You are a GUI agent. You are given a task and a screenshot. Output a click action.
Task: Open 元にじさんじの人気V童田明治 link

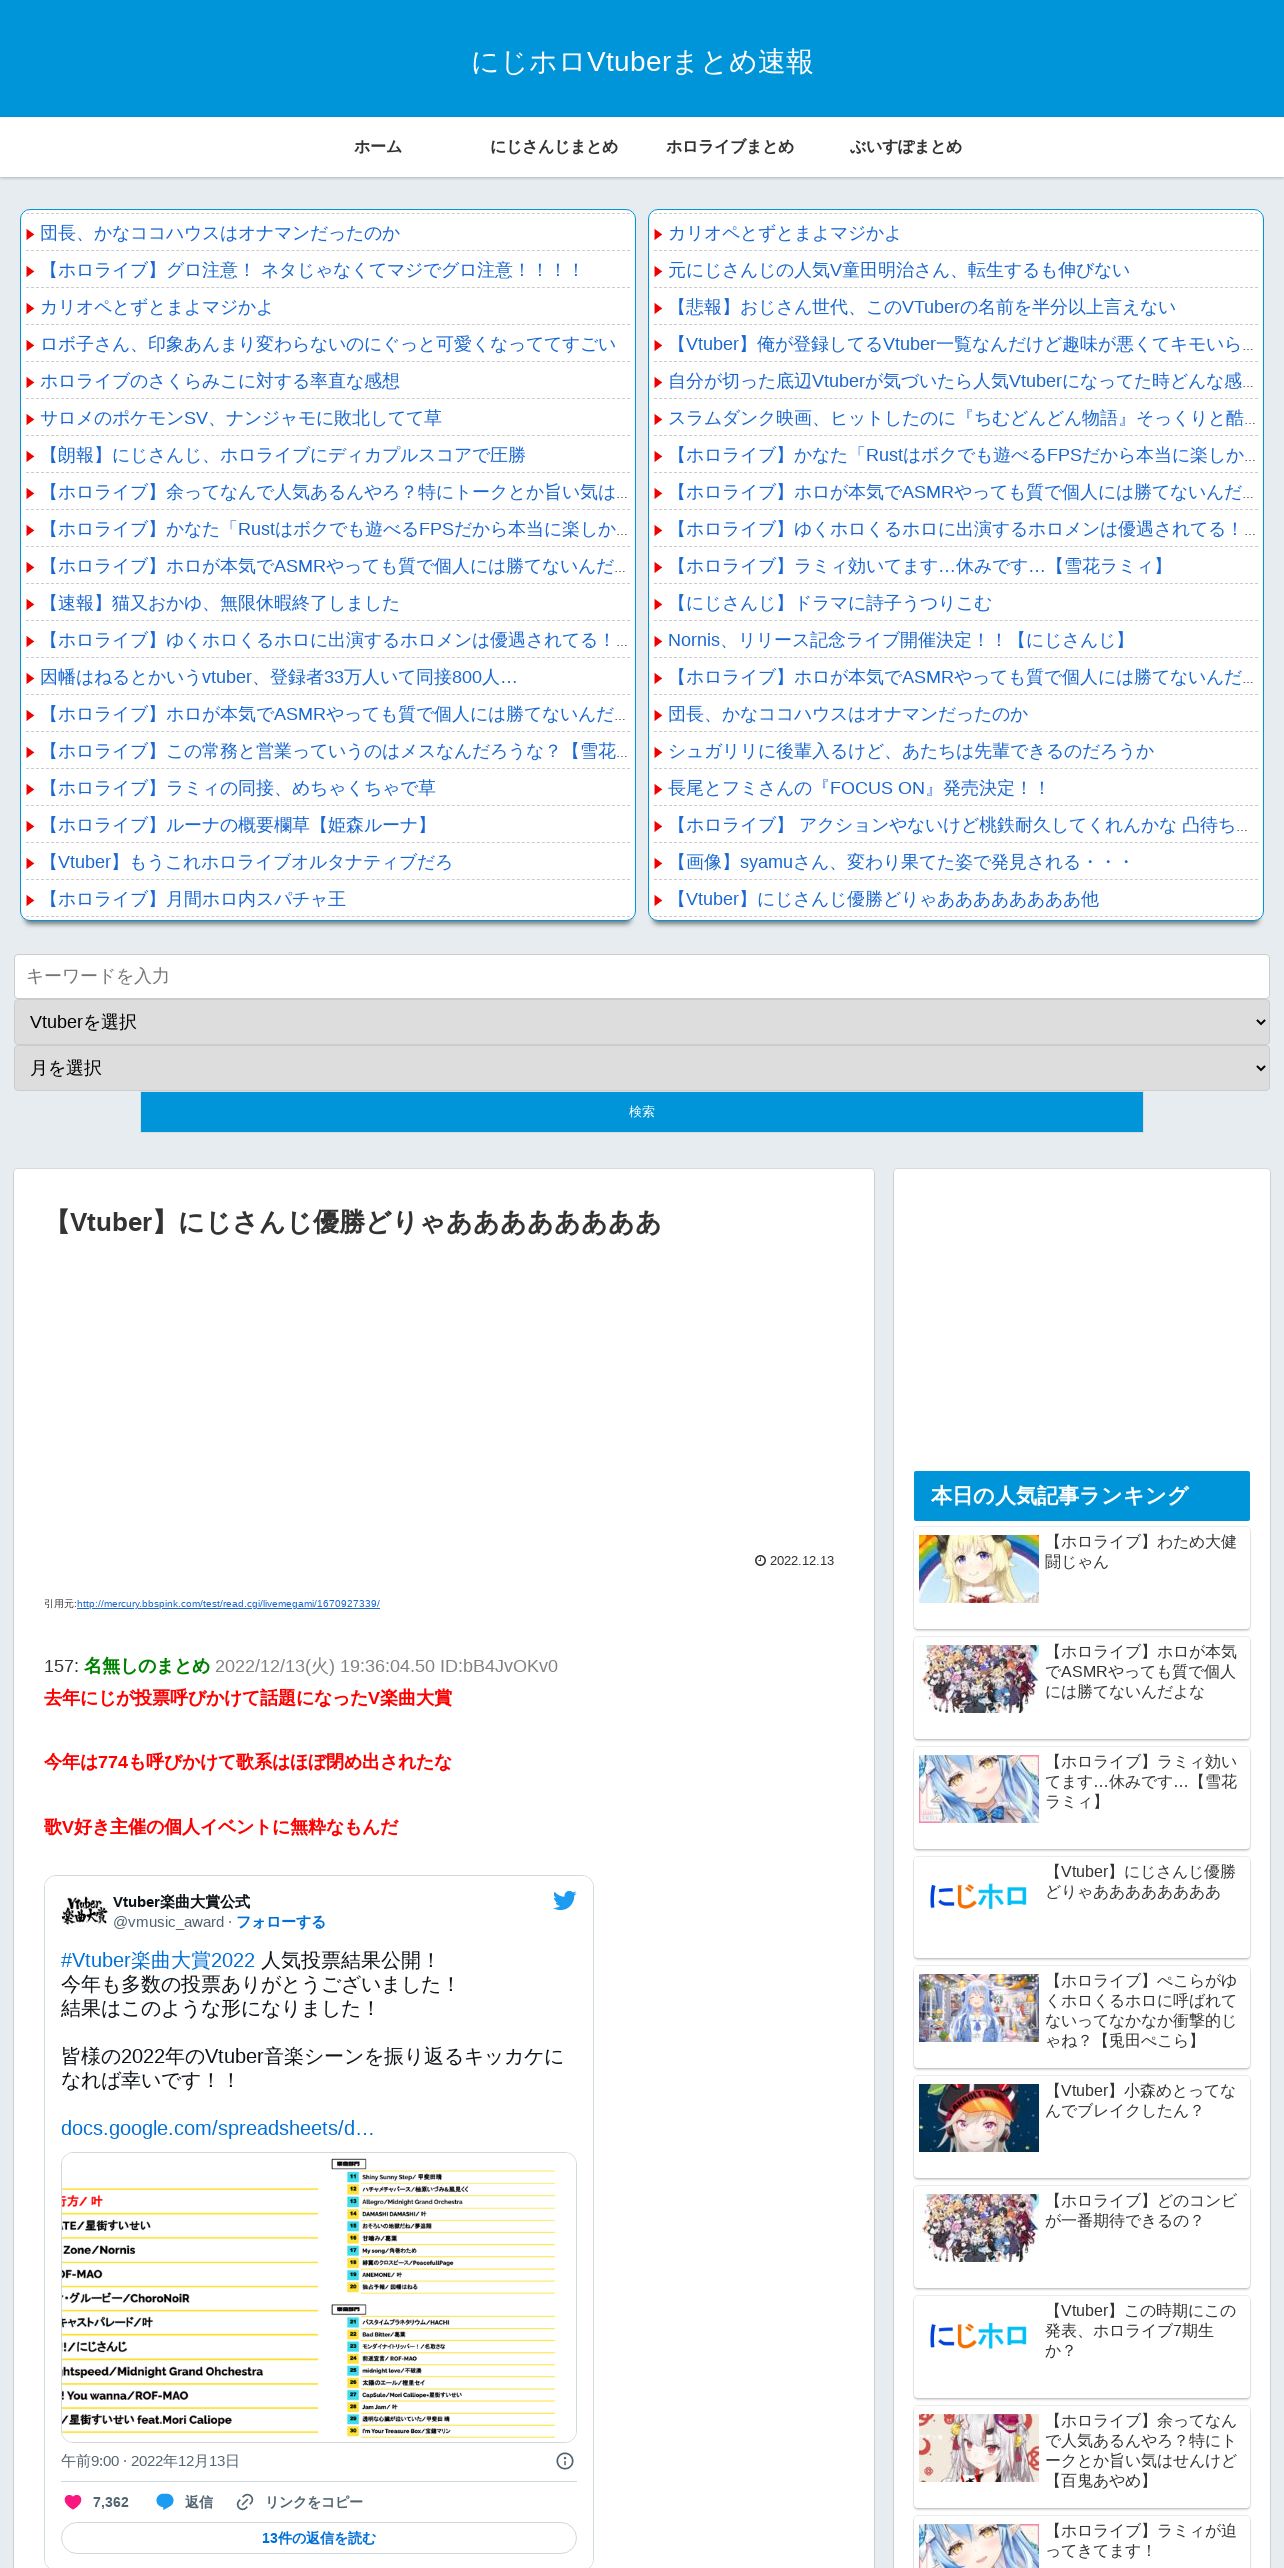pyautogui.click(x=899, y=270)
